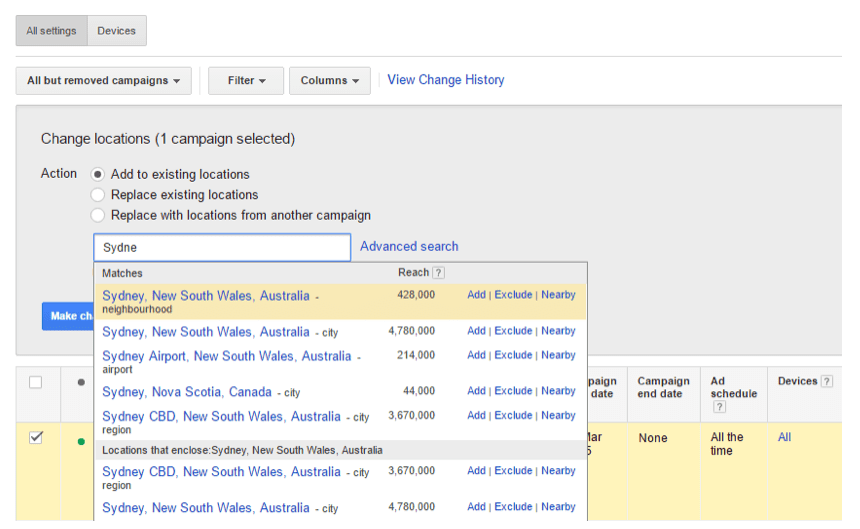Add Sydney Airport, New South Wales location
Image resolution: width=860 pixels, height=529 pixels.
476,355
